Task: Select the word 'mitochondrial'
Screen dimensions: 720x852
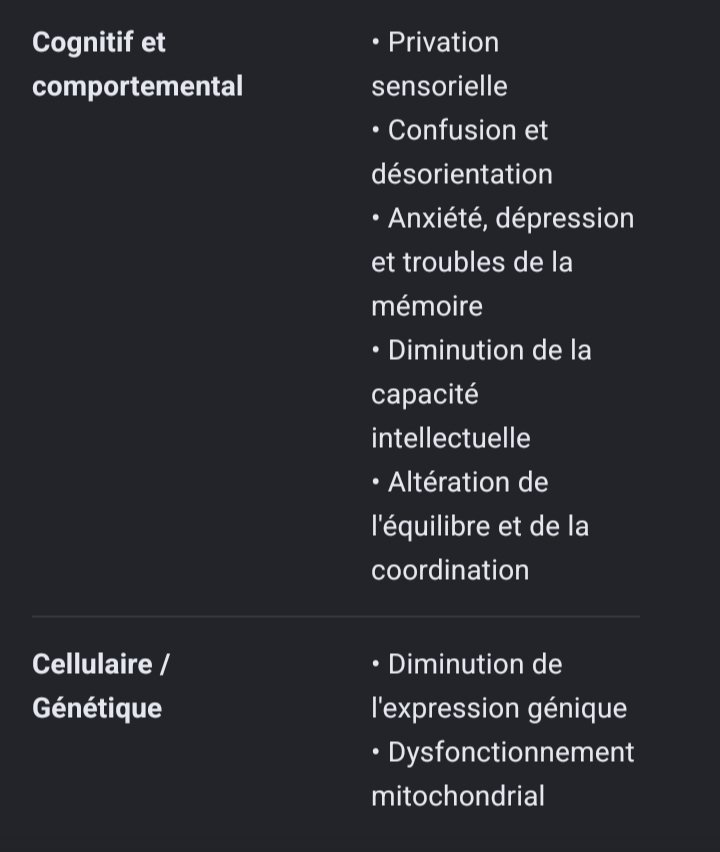Action: (458, 797)
